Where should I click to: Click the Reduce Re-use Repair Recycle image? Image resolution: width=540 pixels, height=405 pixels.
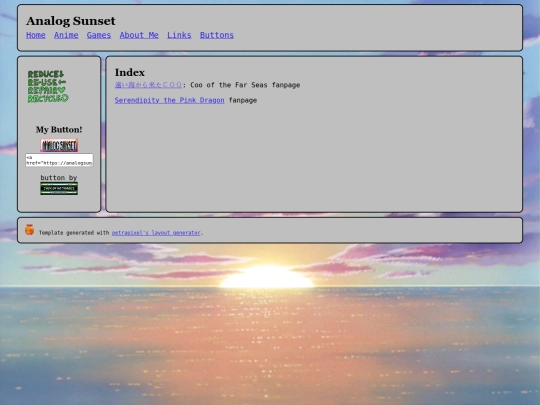48,86
